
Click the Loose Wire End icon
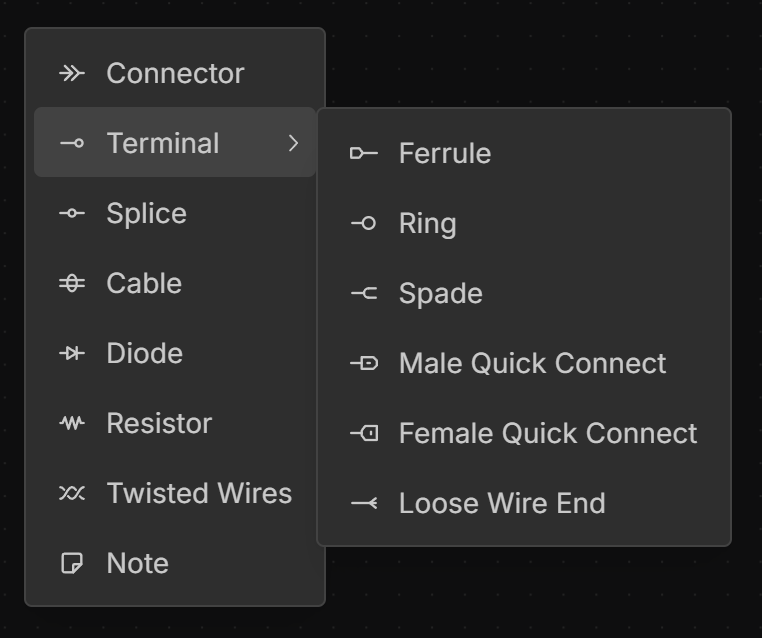click(x=364, y=503)
